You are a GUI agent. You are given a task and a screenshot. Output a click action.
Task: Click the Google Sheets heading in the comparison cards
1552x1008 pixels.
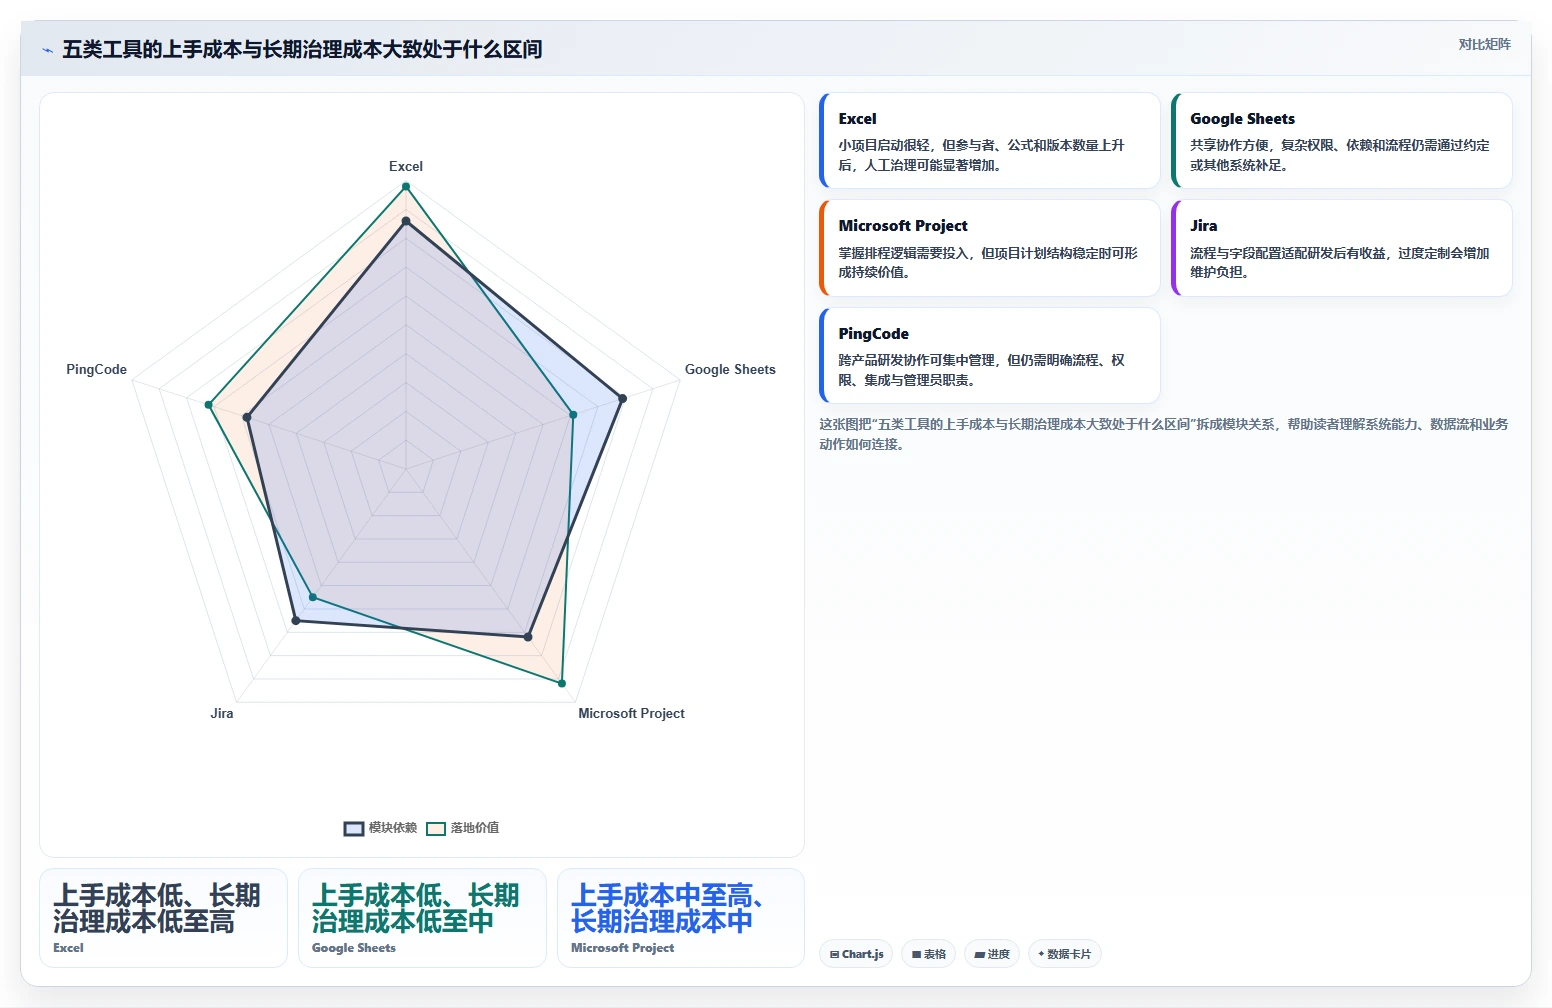click(1242, 119)
